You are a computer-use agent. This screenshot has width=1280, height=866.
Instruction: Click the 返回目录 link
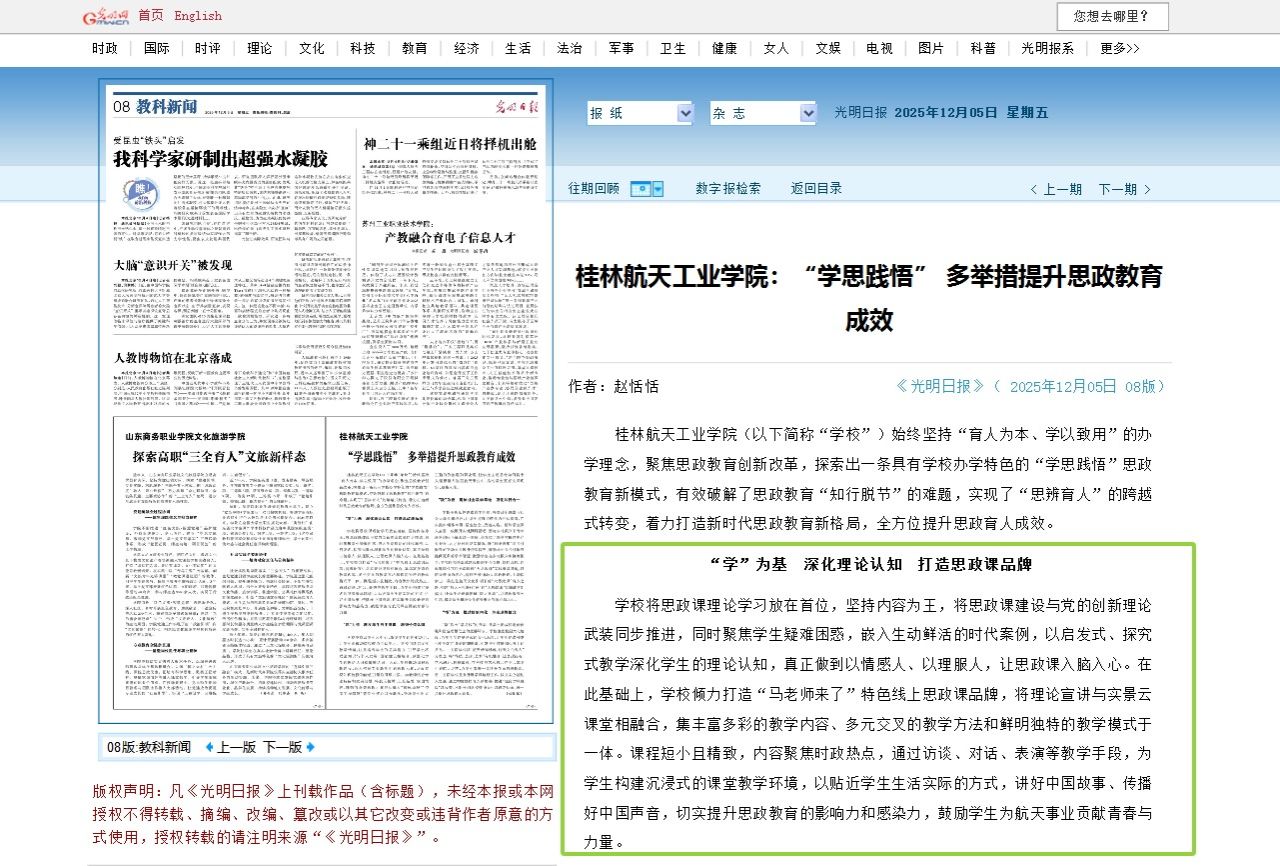816,188
